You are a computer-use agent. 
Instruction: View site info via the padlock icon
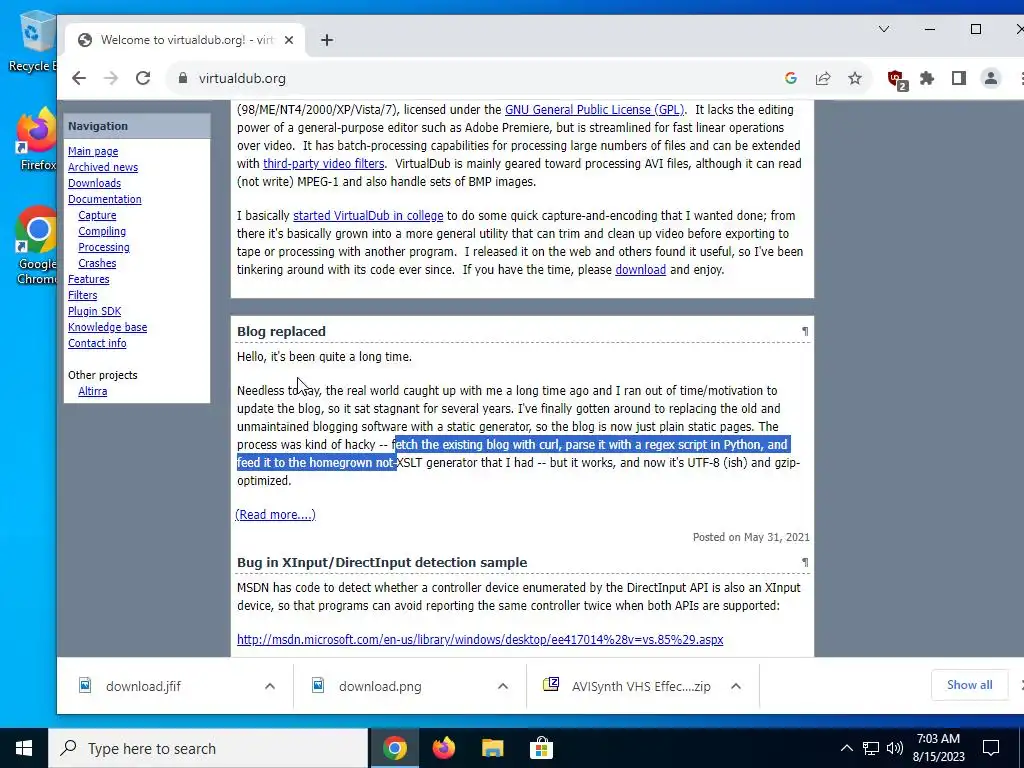pos(183,78)
